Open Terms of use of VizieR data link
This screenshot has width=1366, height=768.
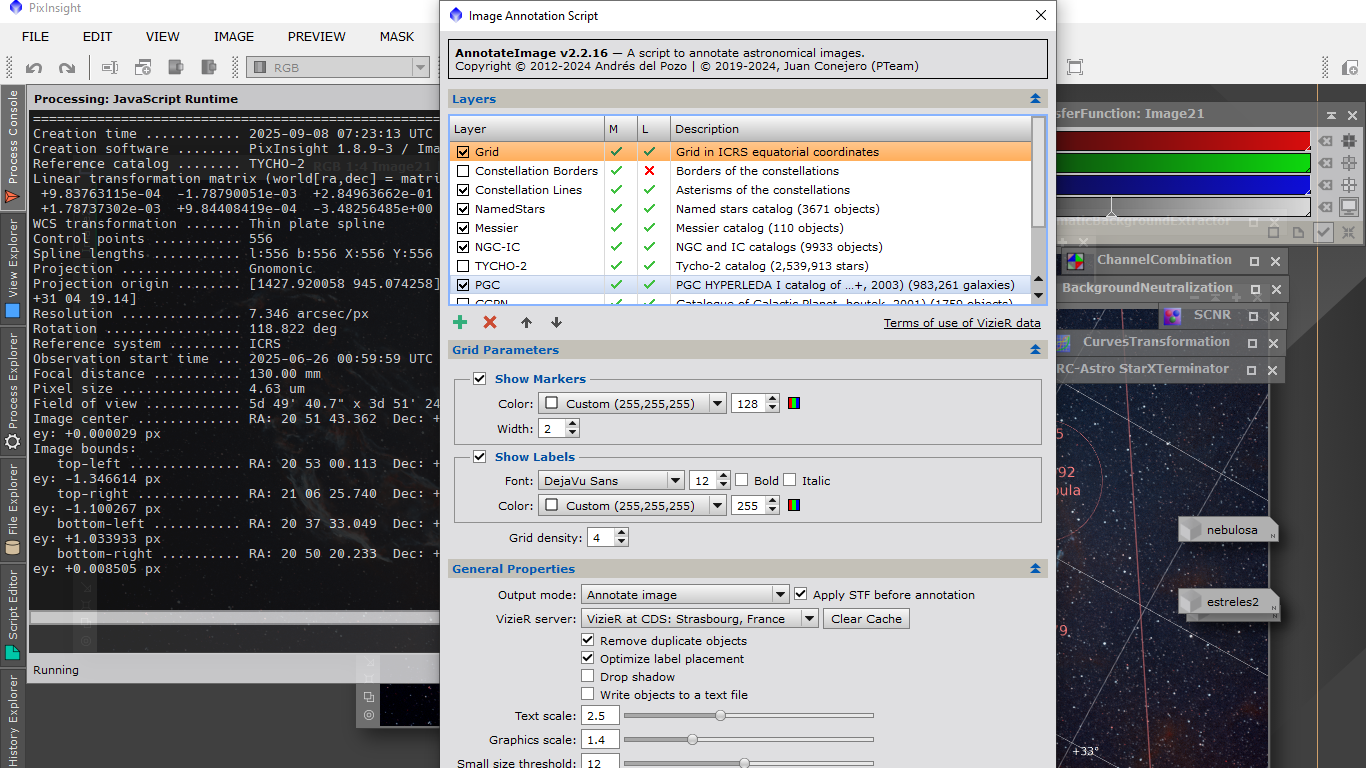[x=962, y=323]
